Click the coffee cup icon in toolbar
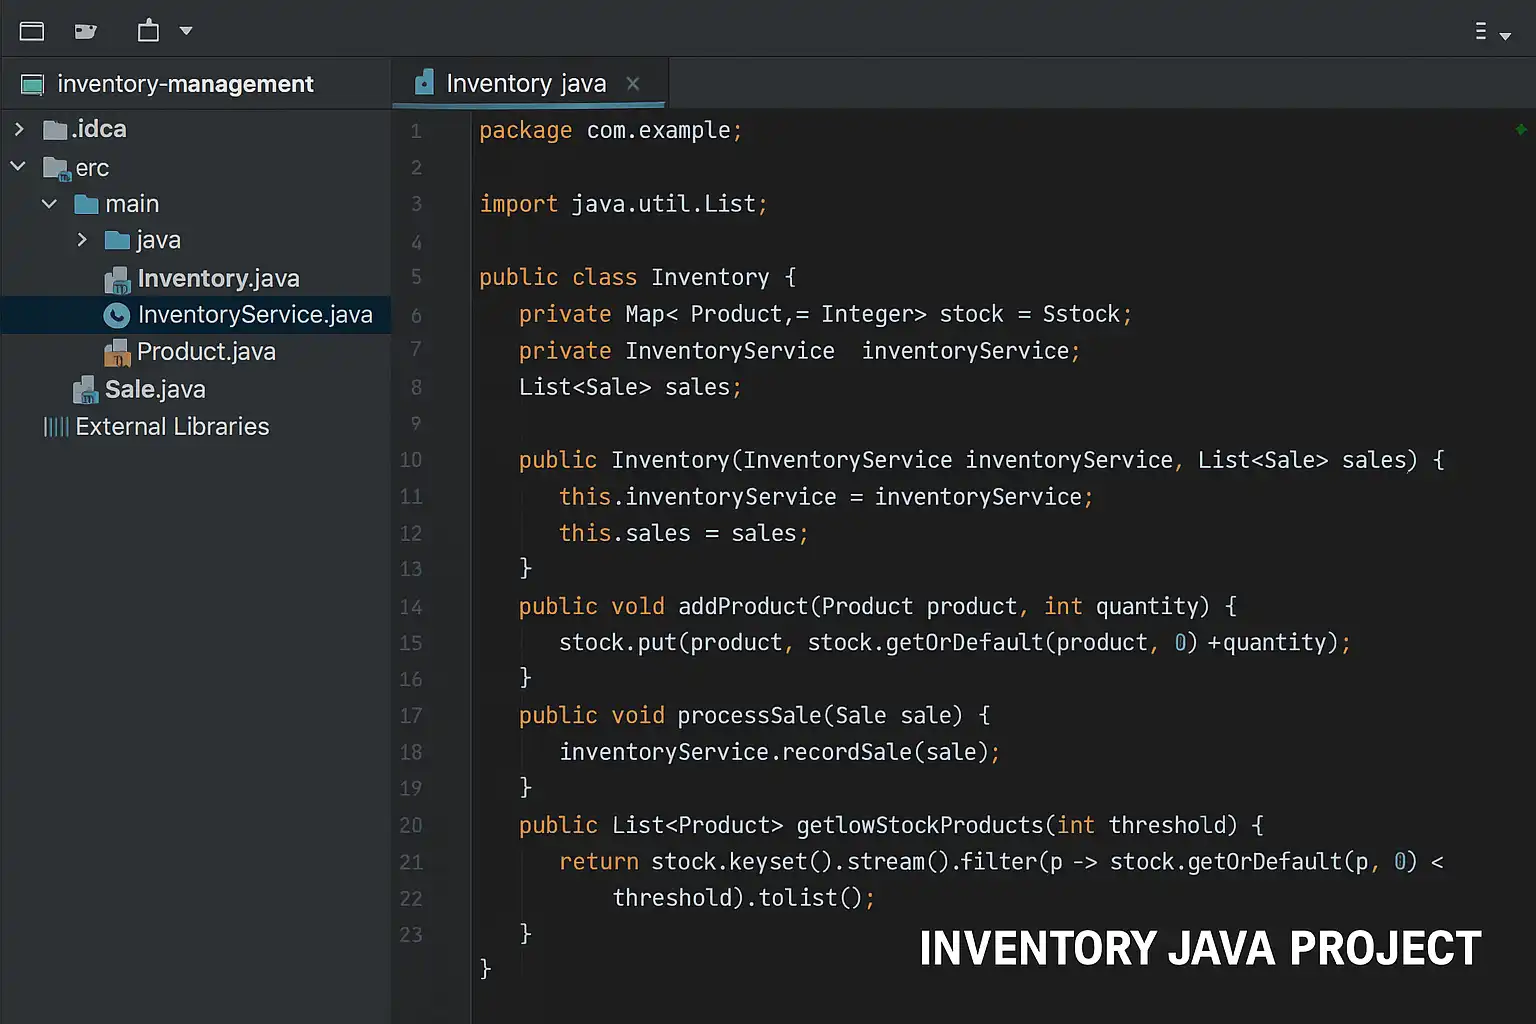This screenshot has height=1024, width=1536. (x=85, y=31)
